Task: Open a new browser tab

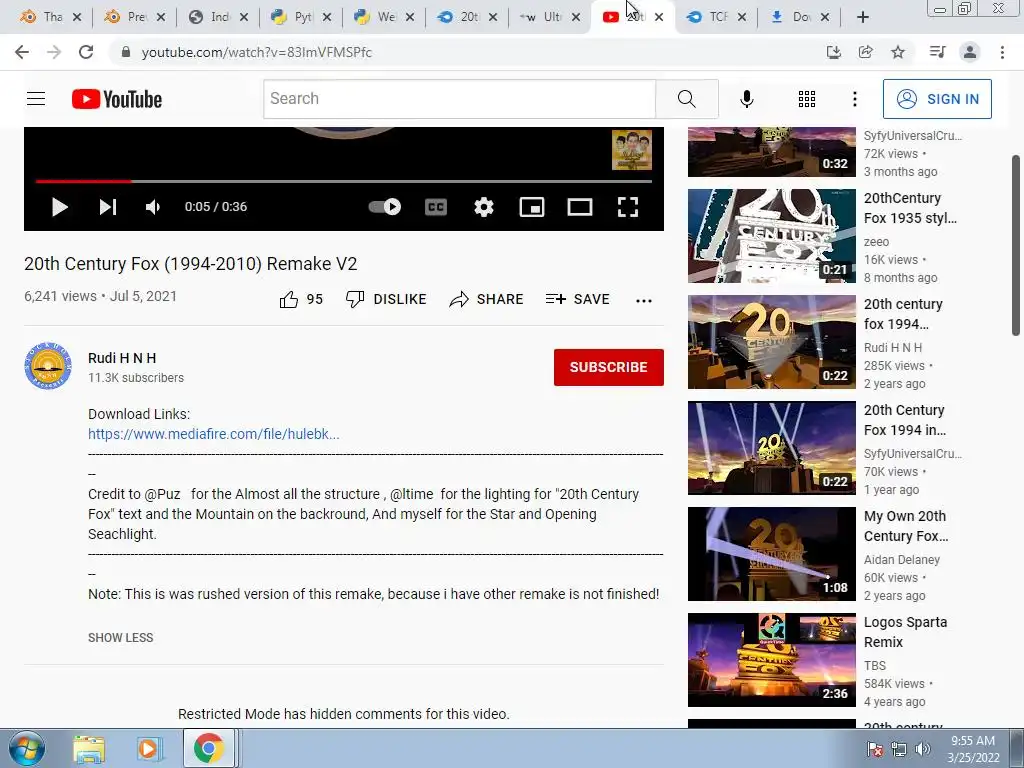Action: (863, 17)
